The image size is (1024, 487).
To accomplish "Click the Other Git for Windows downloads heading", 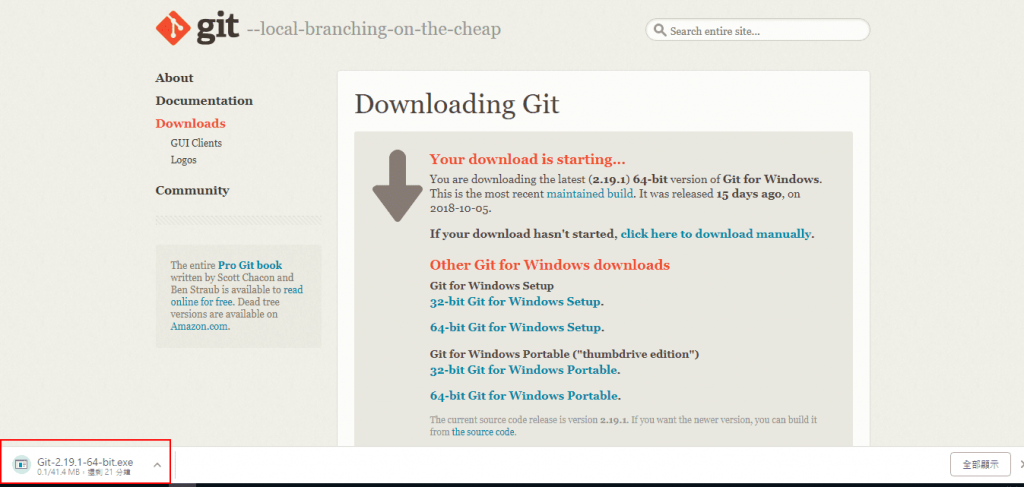I will pyautogui.click(x=550, y=265).
